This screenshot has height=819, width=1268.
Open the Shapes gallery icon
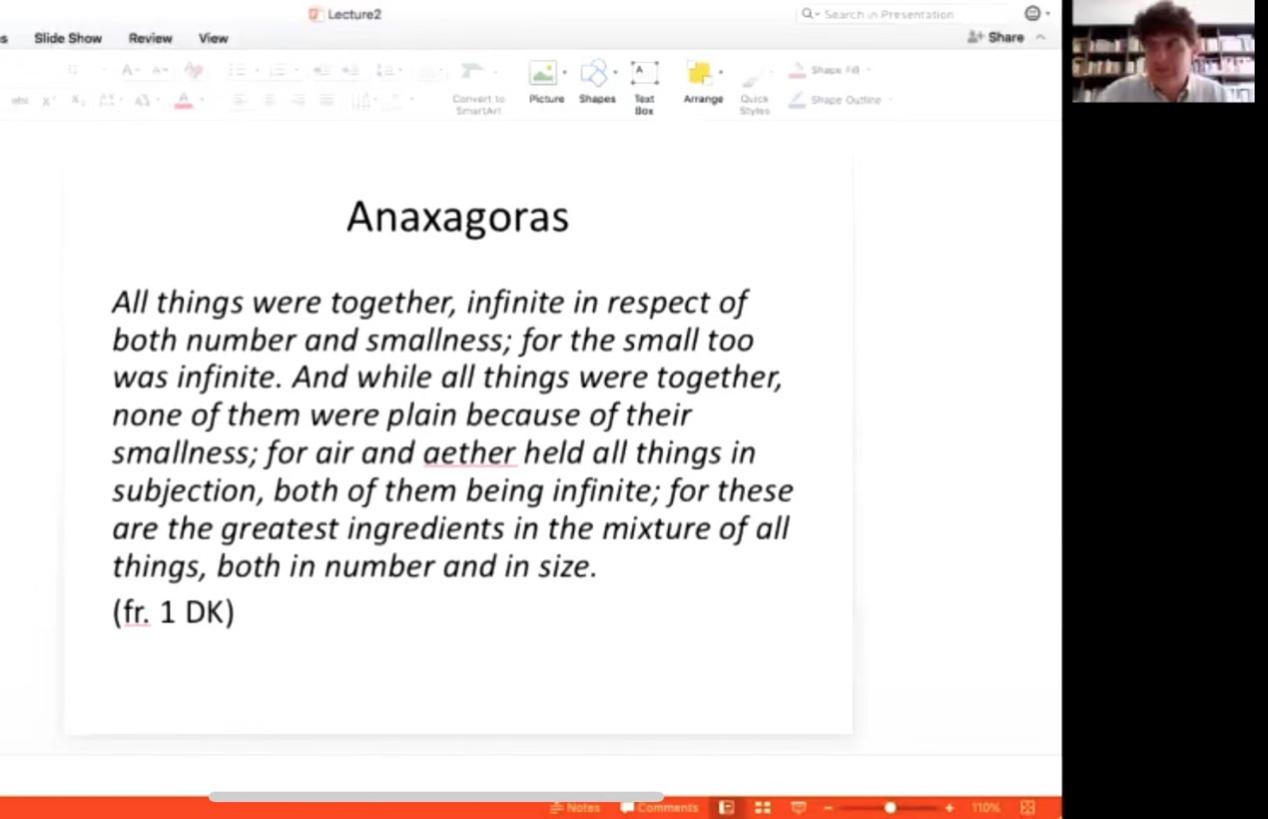pyautogui.click(x=594, y=73)
